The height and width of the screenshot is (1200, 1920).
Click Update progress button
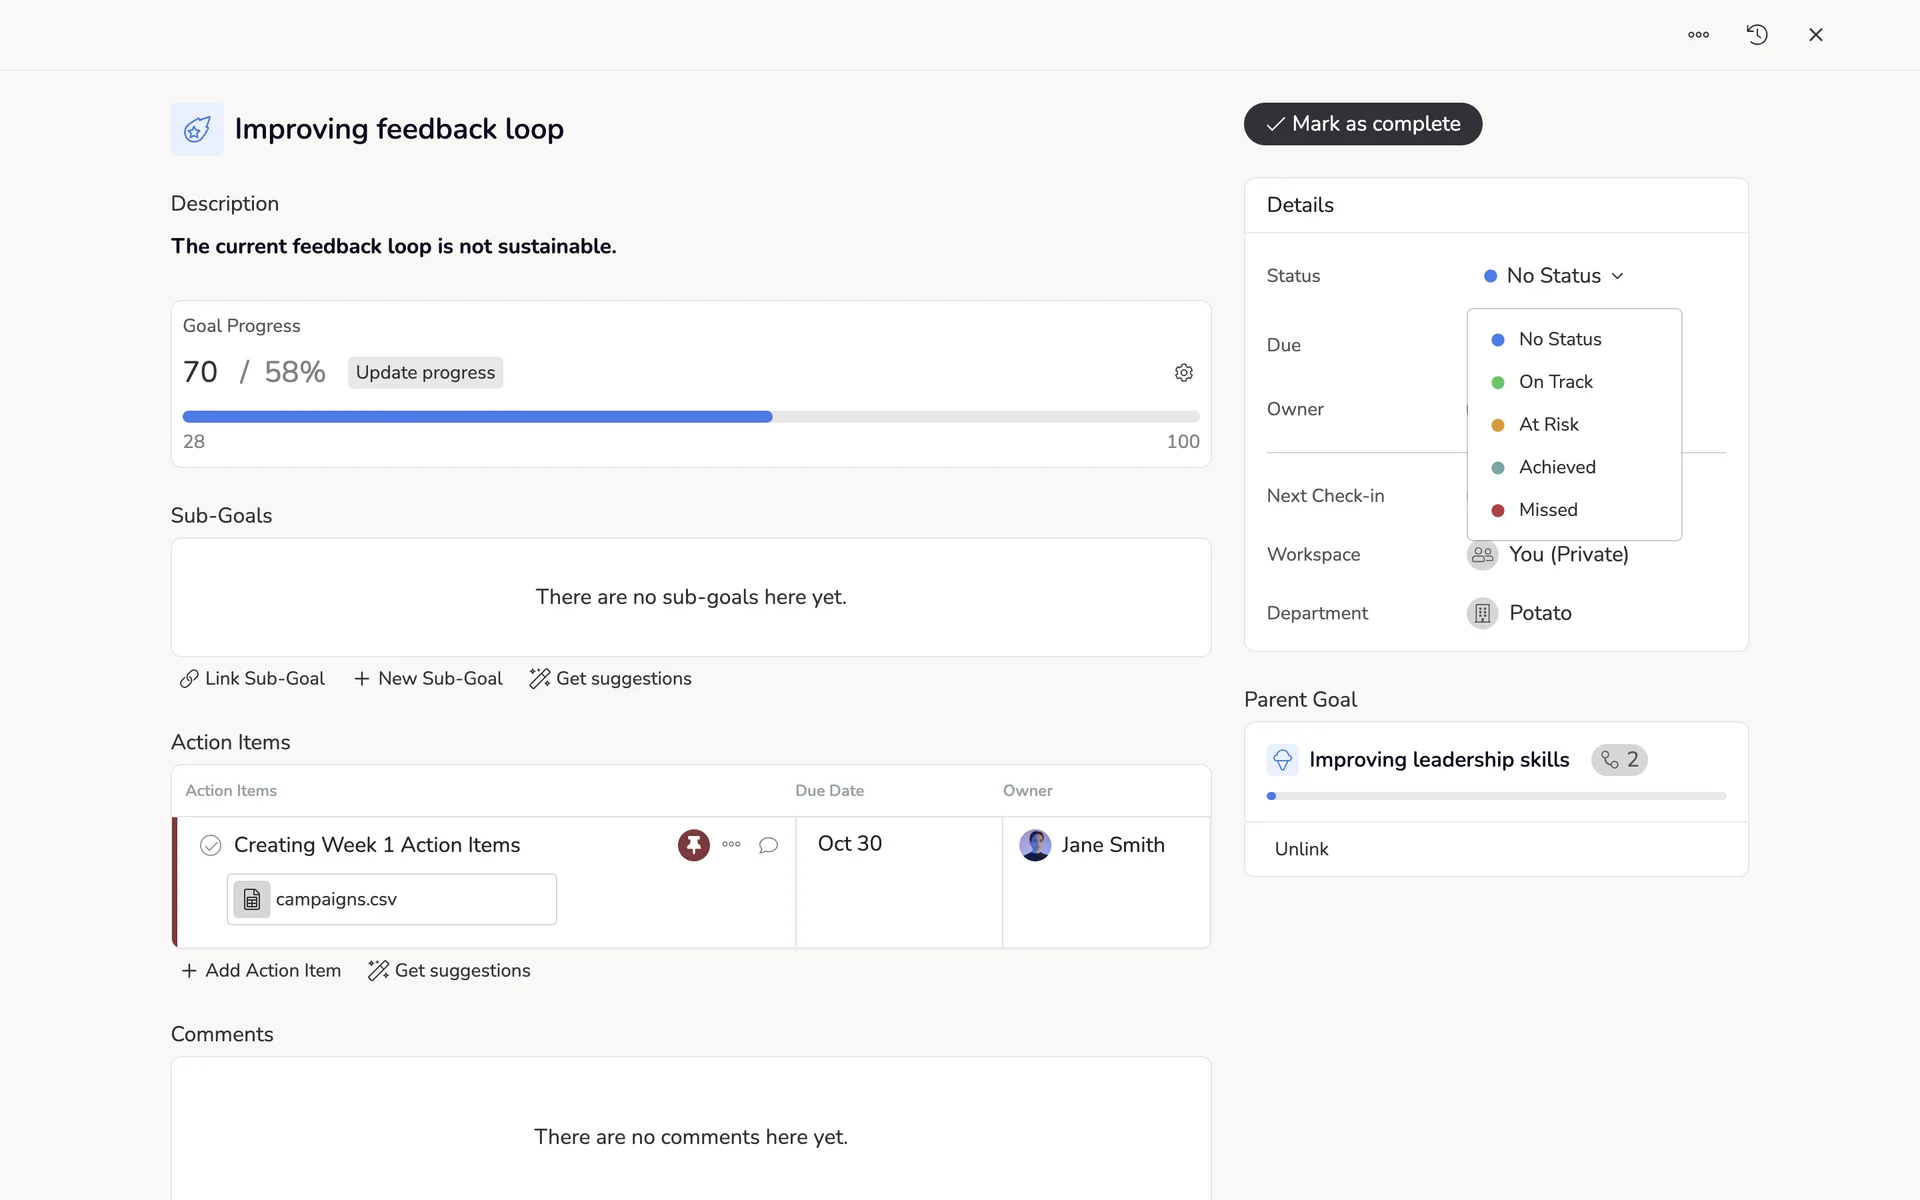click(425, 373)
